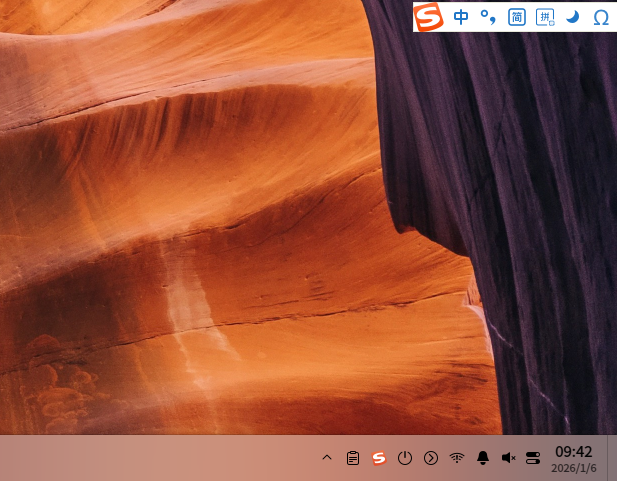Click the show-desktop strip at the taskbar edge

click(x=612, y=458)
